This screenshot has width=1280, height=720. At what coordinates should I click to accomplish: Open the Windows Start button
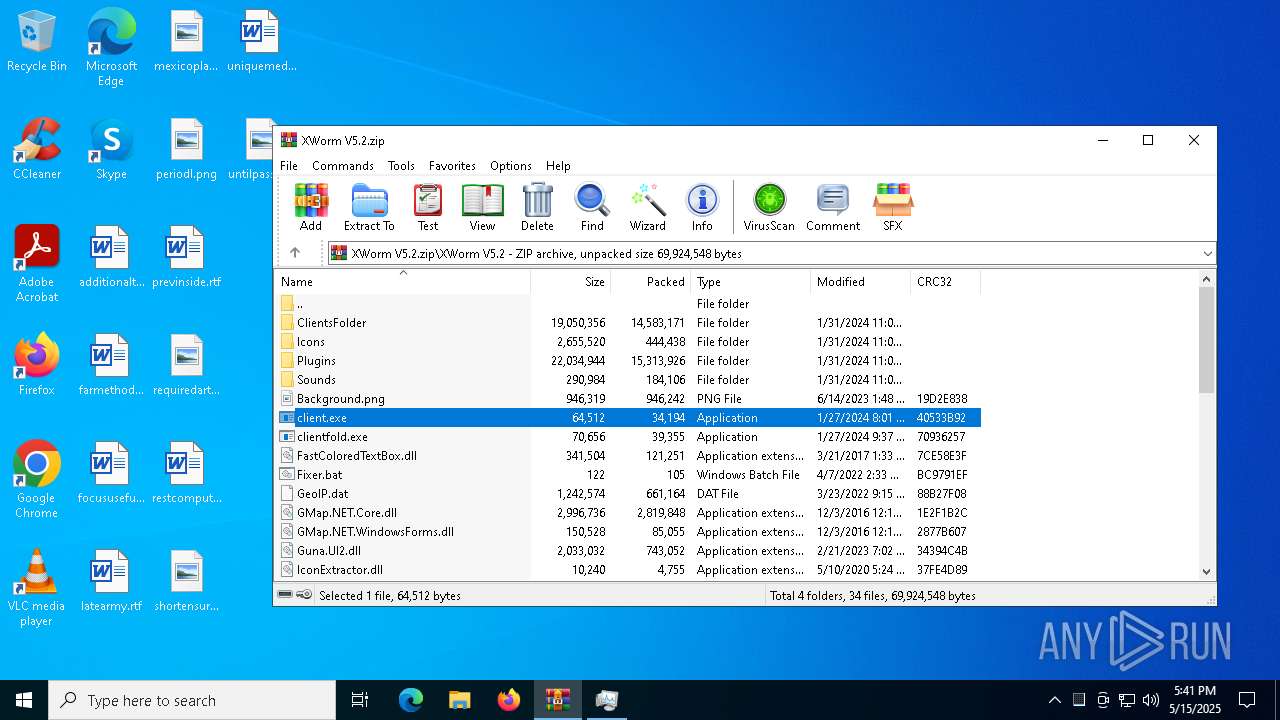click(x=24, y=700)
